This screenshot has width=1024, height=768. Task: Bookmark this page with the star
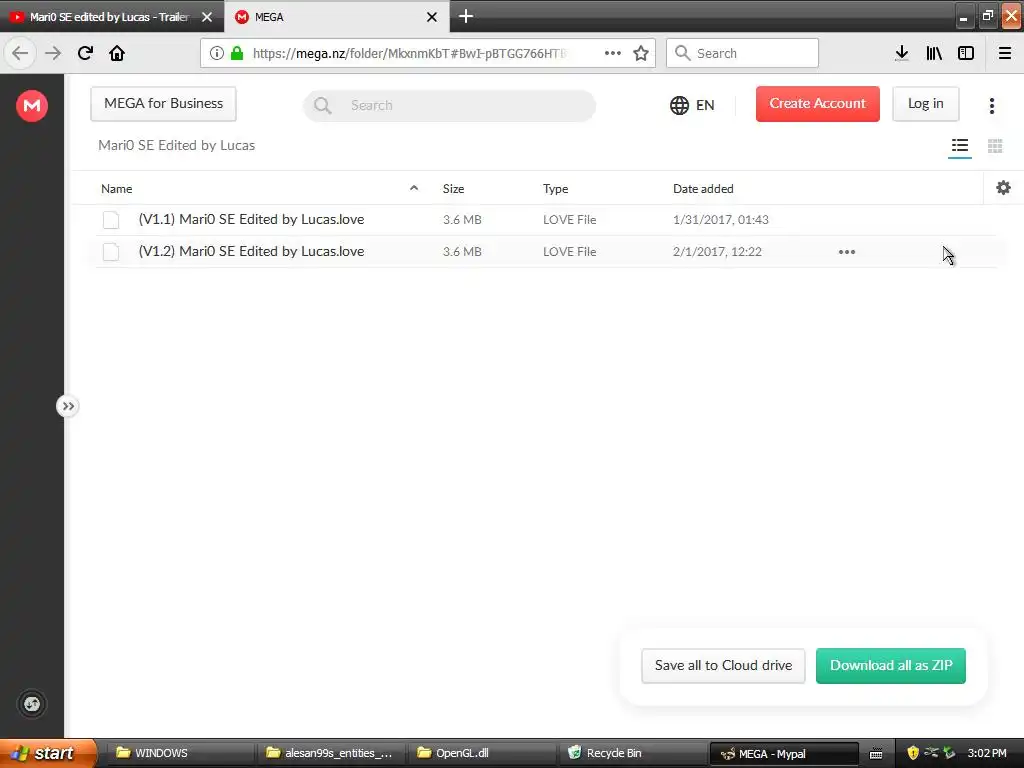coord(641,53)
